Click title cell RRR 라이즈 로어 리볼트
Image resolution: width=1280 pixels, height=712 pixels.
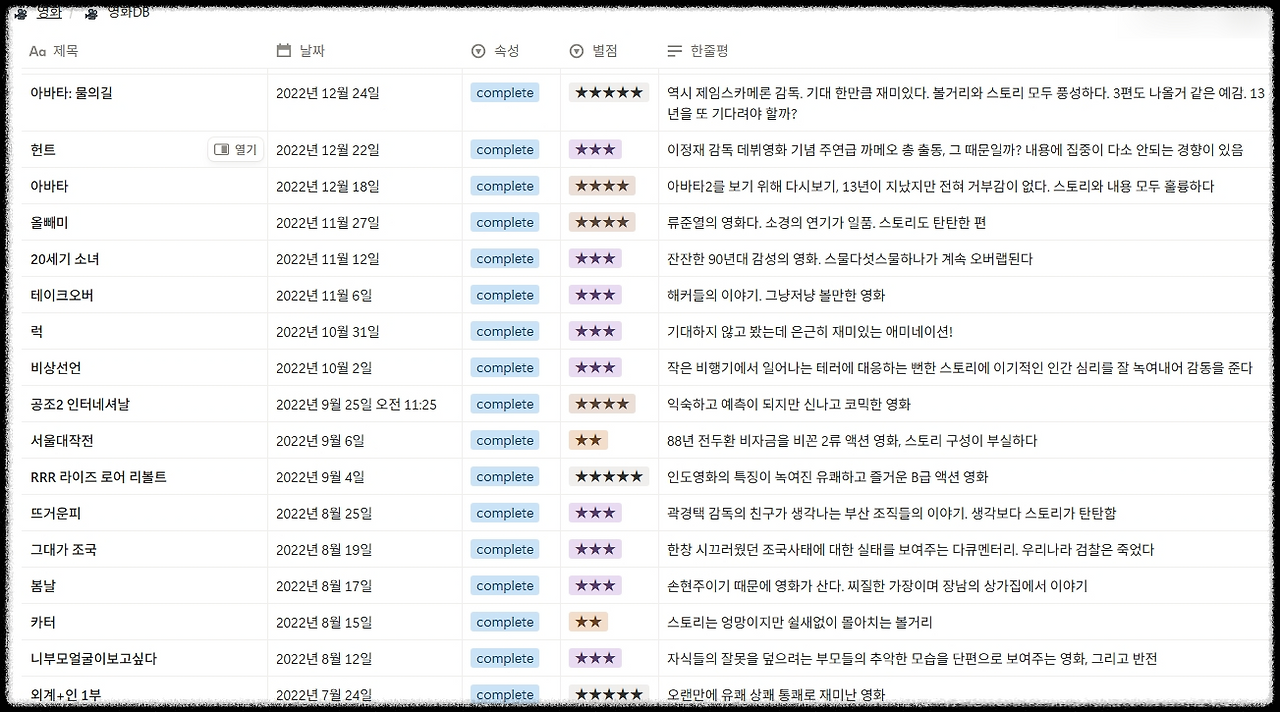pyautogui.click(x=99, y=477)
